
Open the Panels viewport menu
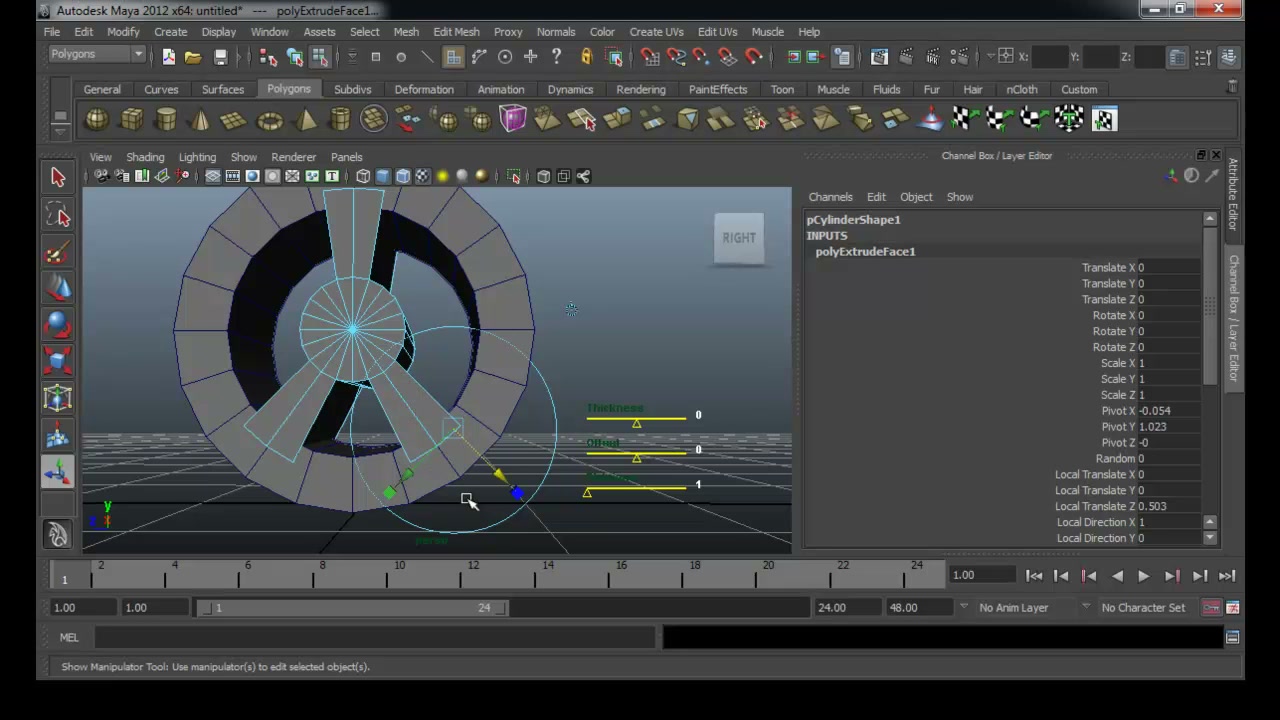[x=347, y=157]
